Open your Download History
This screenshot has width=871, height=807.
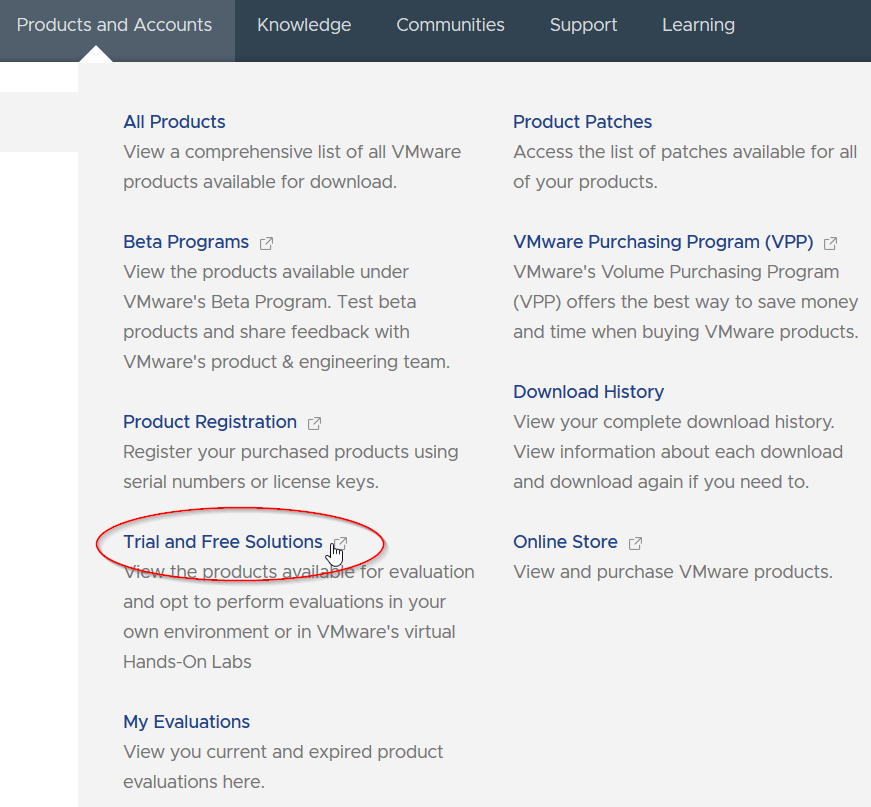click(588, 392)
